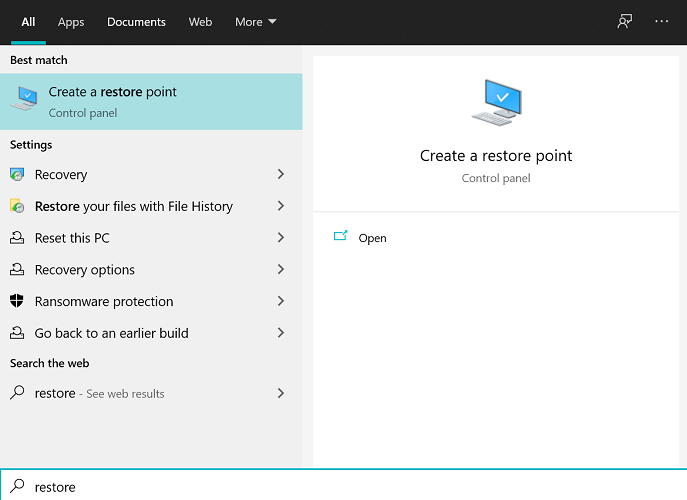Switch to the Apps tab
Viewport: 687px width, 500px height.
tap(71, 21)
